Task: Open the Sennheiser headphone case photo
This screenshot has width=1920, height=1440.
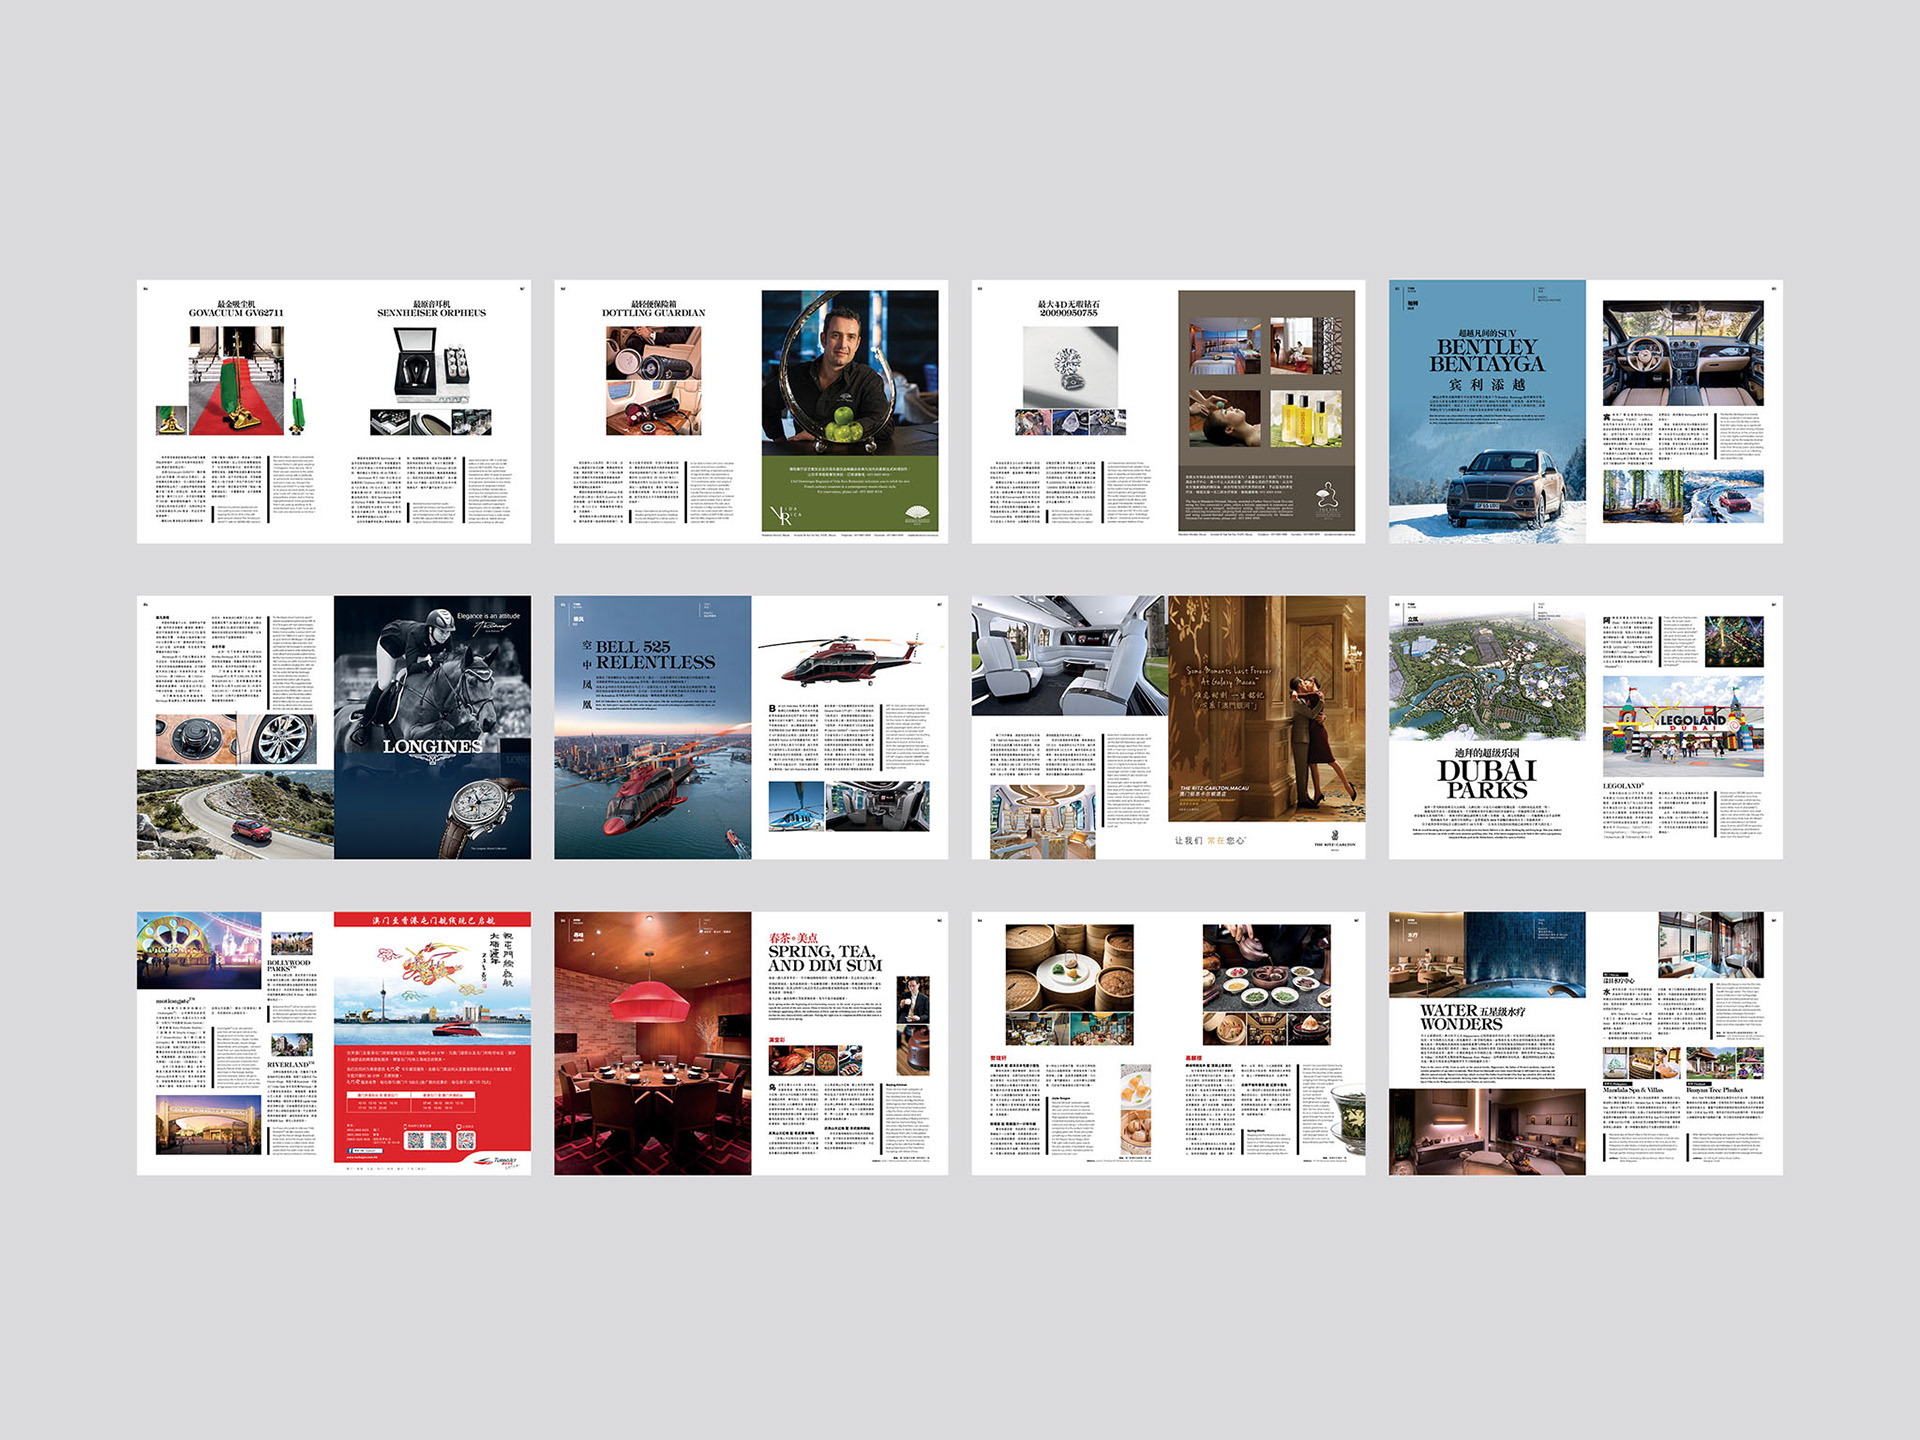Action: [431, 367]
